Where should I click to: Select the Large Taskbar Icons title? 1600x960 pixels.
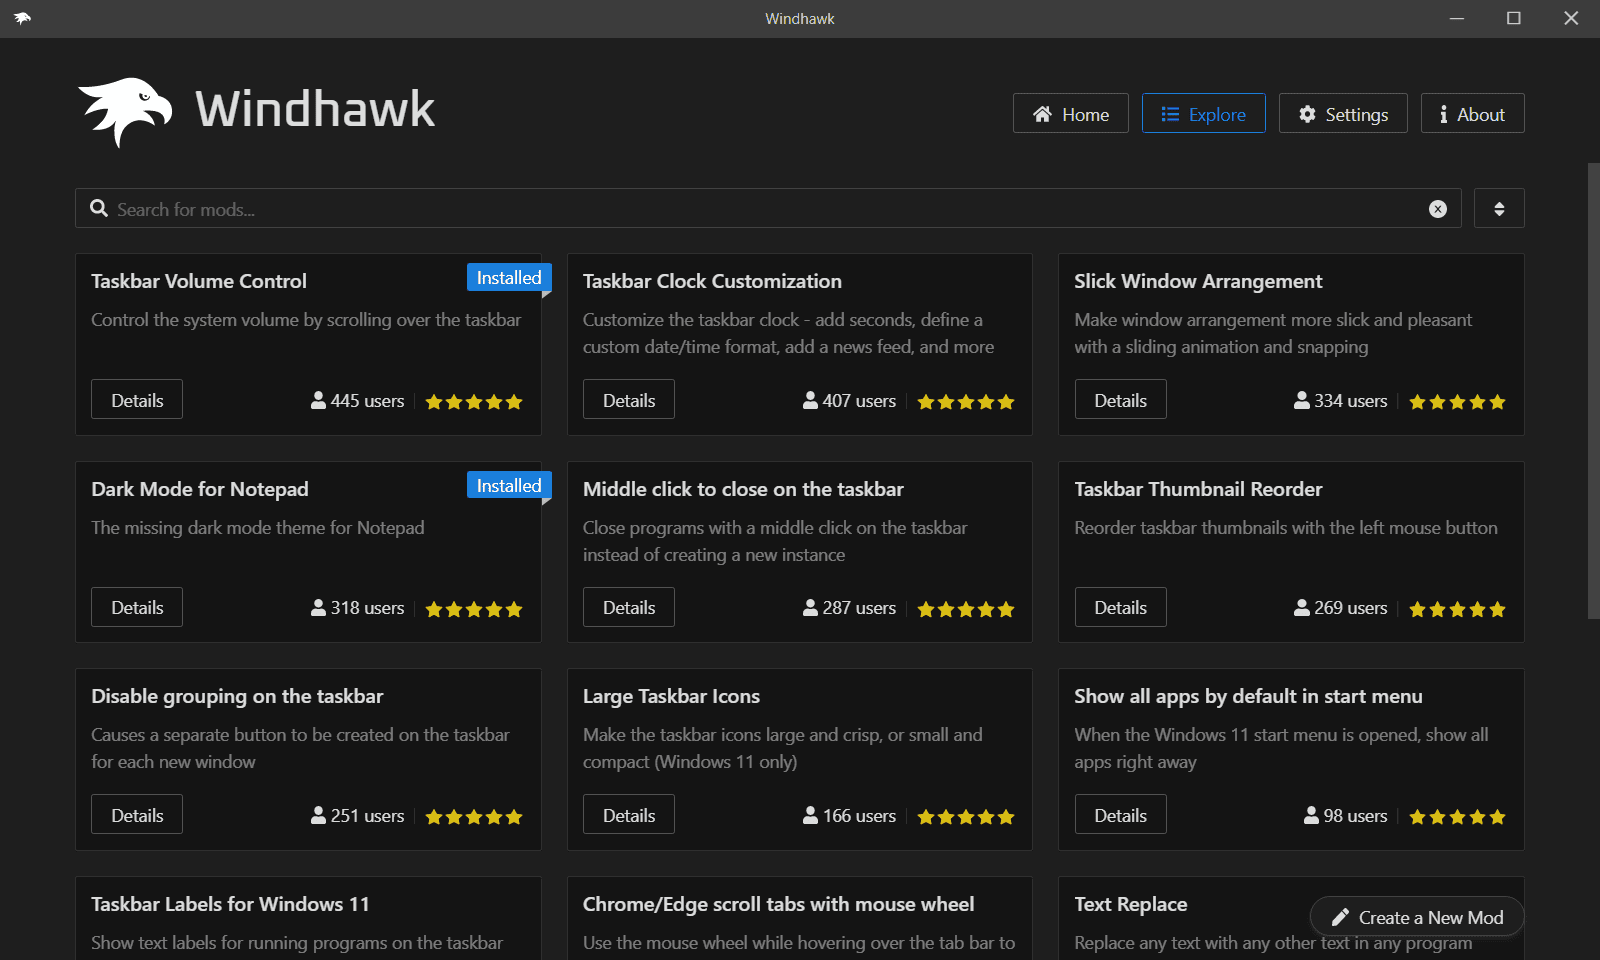671,696
